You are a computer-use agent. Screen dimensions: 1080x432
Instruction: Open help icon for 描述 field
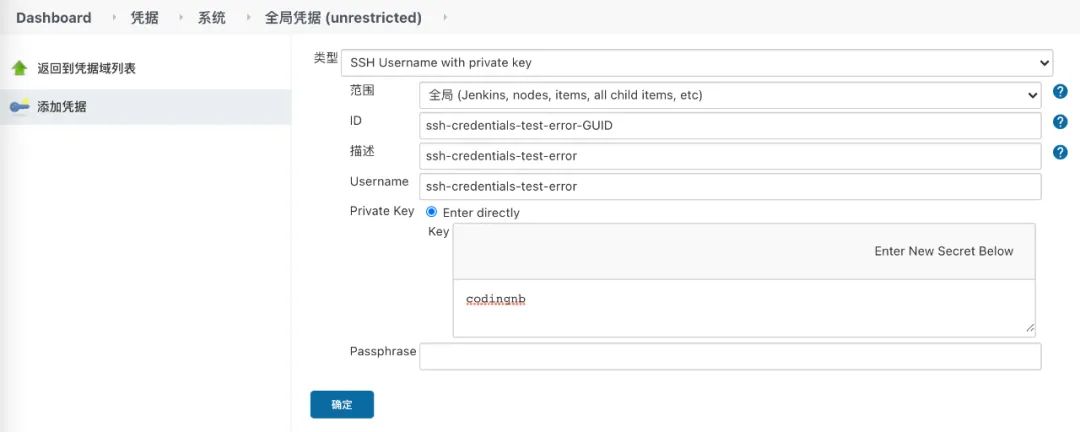coord(1060,152)
